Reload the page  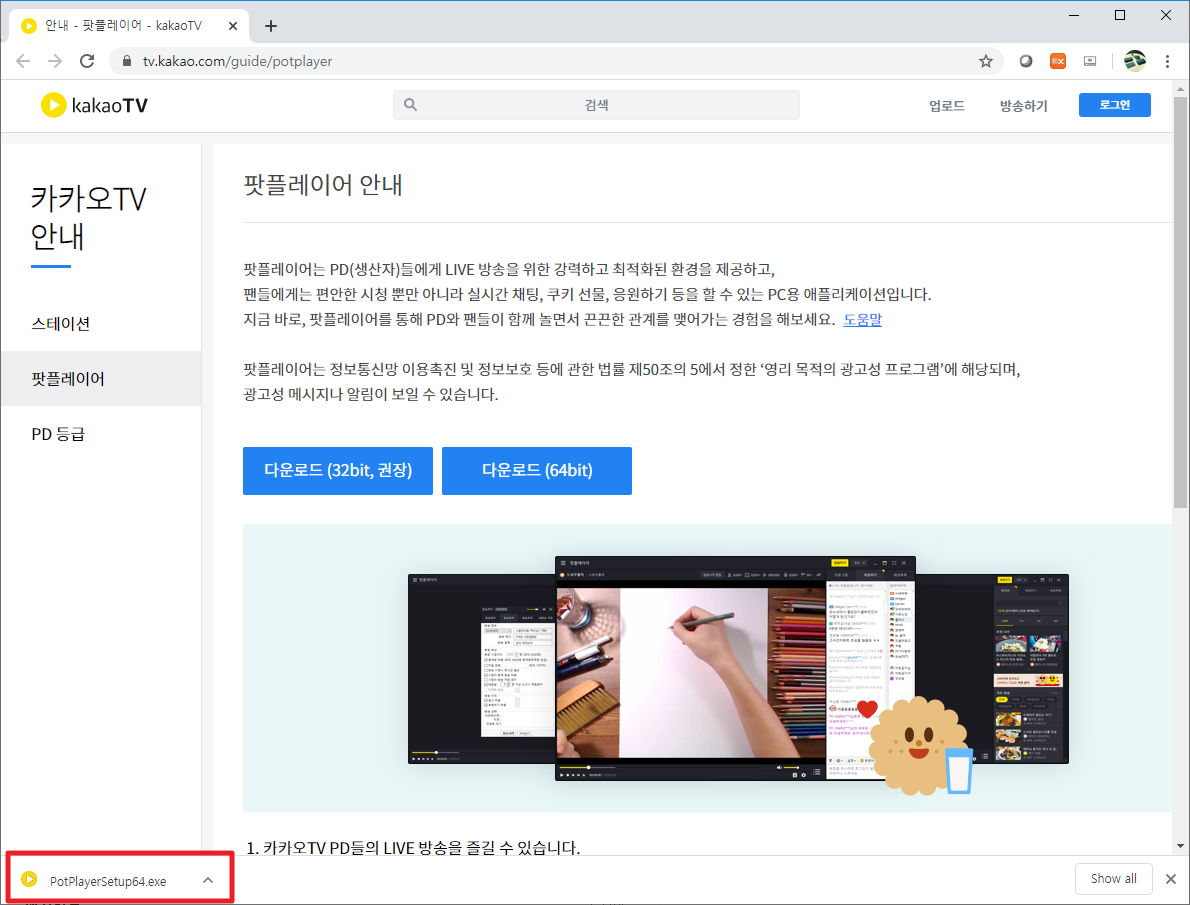(x=87, y=61)
